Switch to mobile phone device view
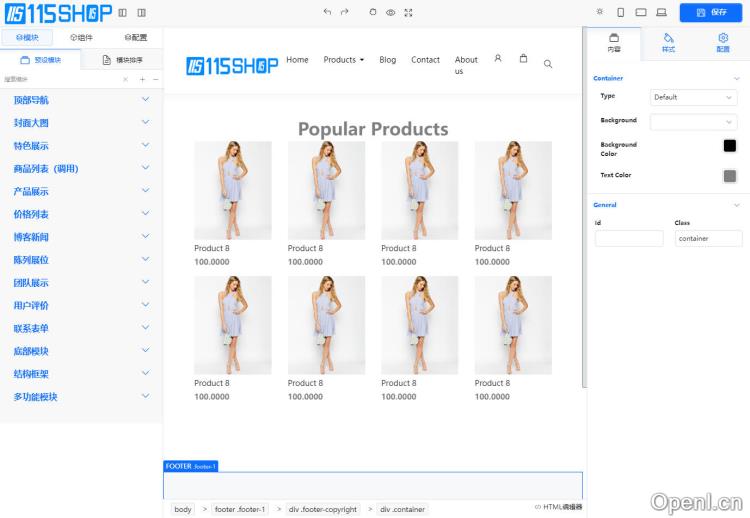The height and width of the screenshot is (518, 750). 621,12
